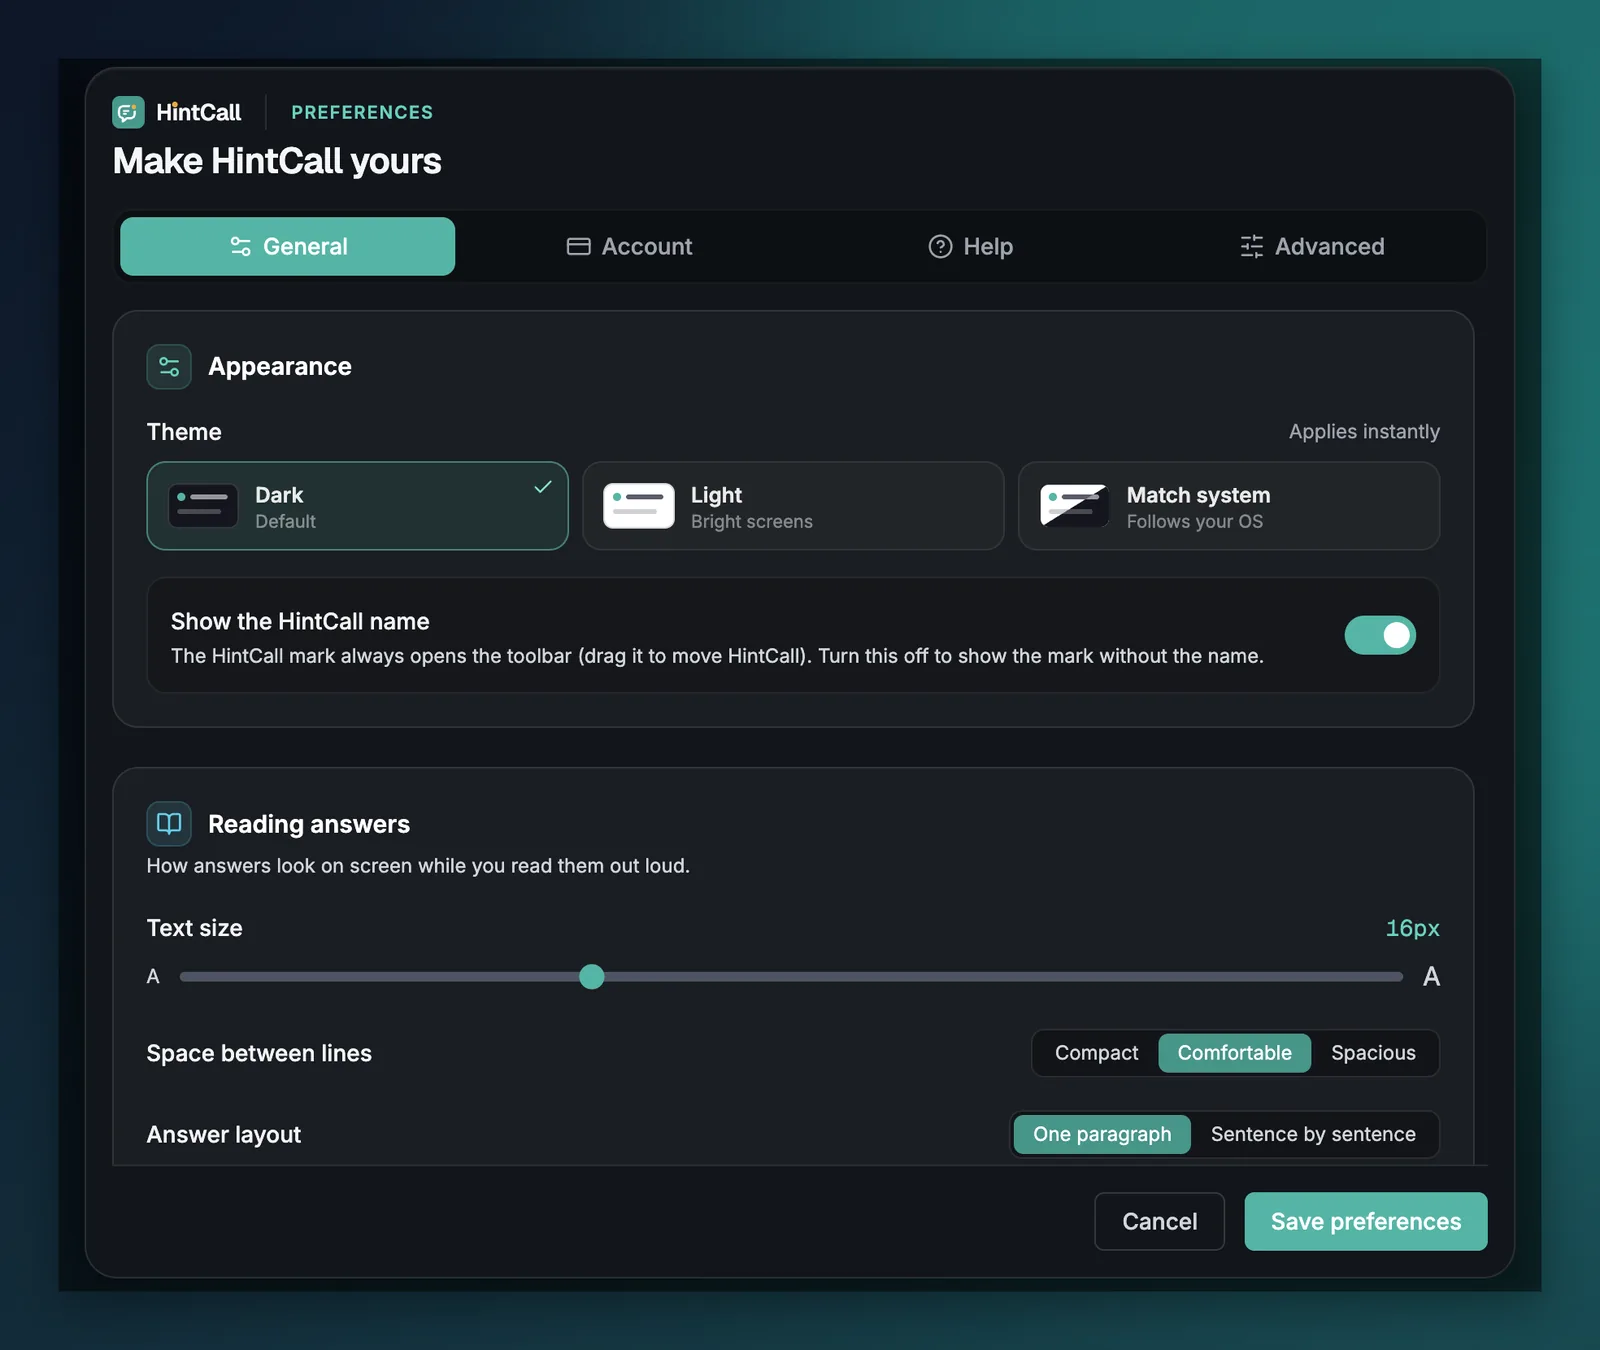1600x1350 pixels.
Task: Toggle Show the HintCall name switch
Action: click(1380, 635)
